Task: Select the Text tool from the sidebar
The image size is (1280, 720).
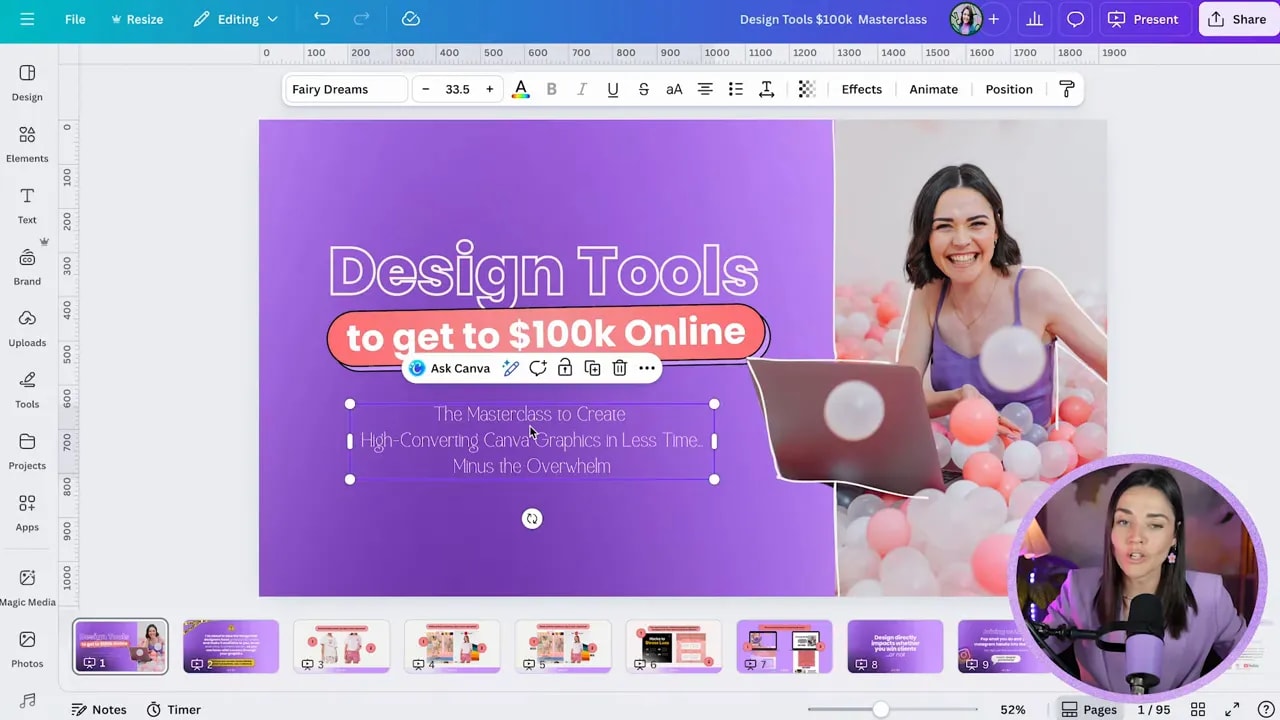Action: click(27, 203)
